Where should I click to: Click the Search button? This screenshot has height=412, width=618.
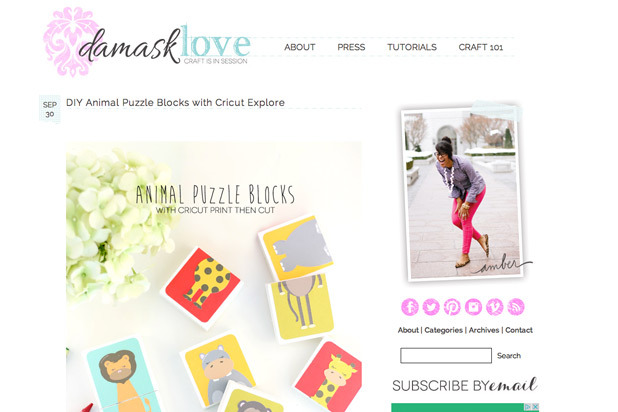point(509,356)
